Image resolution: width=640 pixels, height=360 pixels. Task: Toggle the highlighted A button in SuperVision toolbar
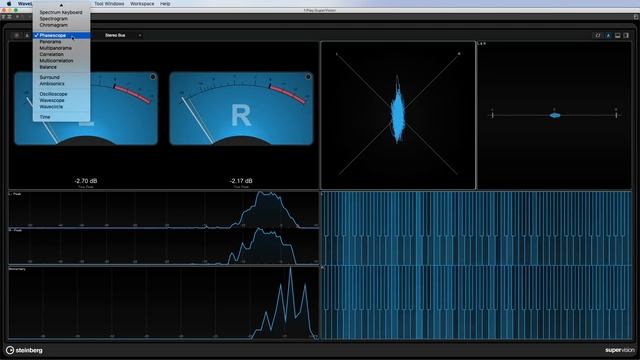(608, 36)
